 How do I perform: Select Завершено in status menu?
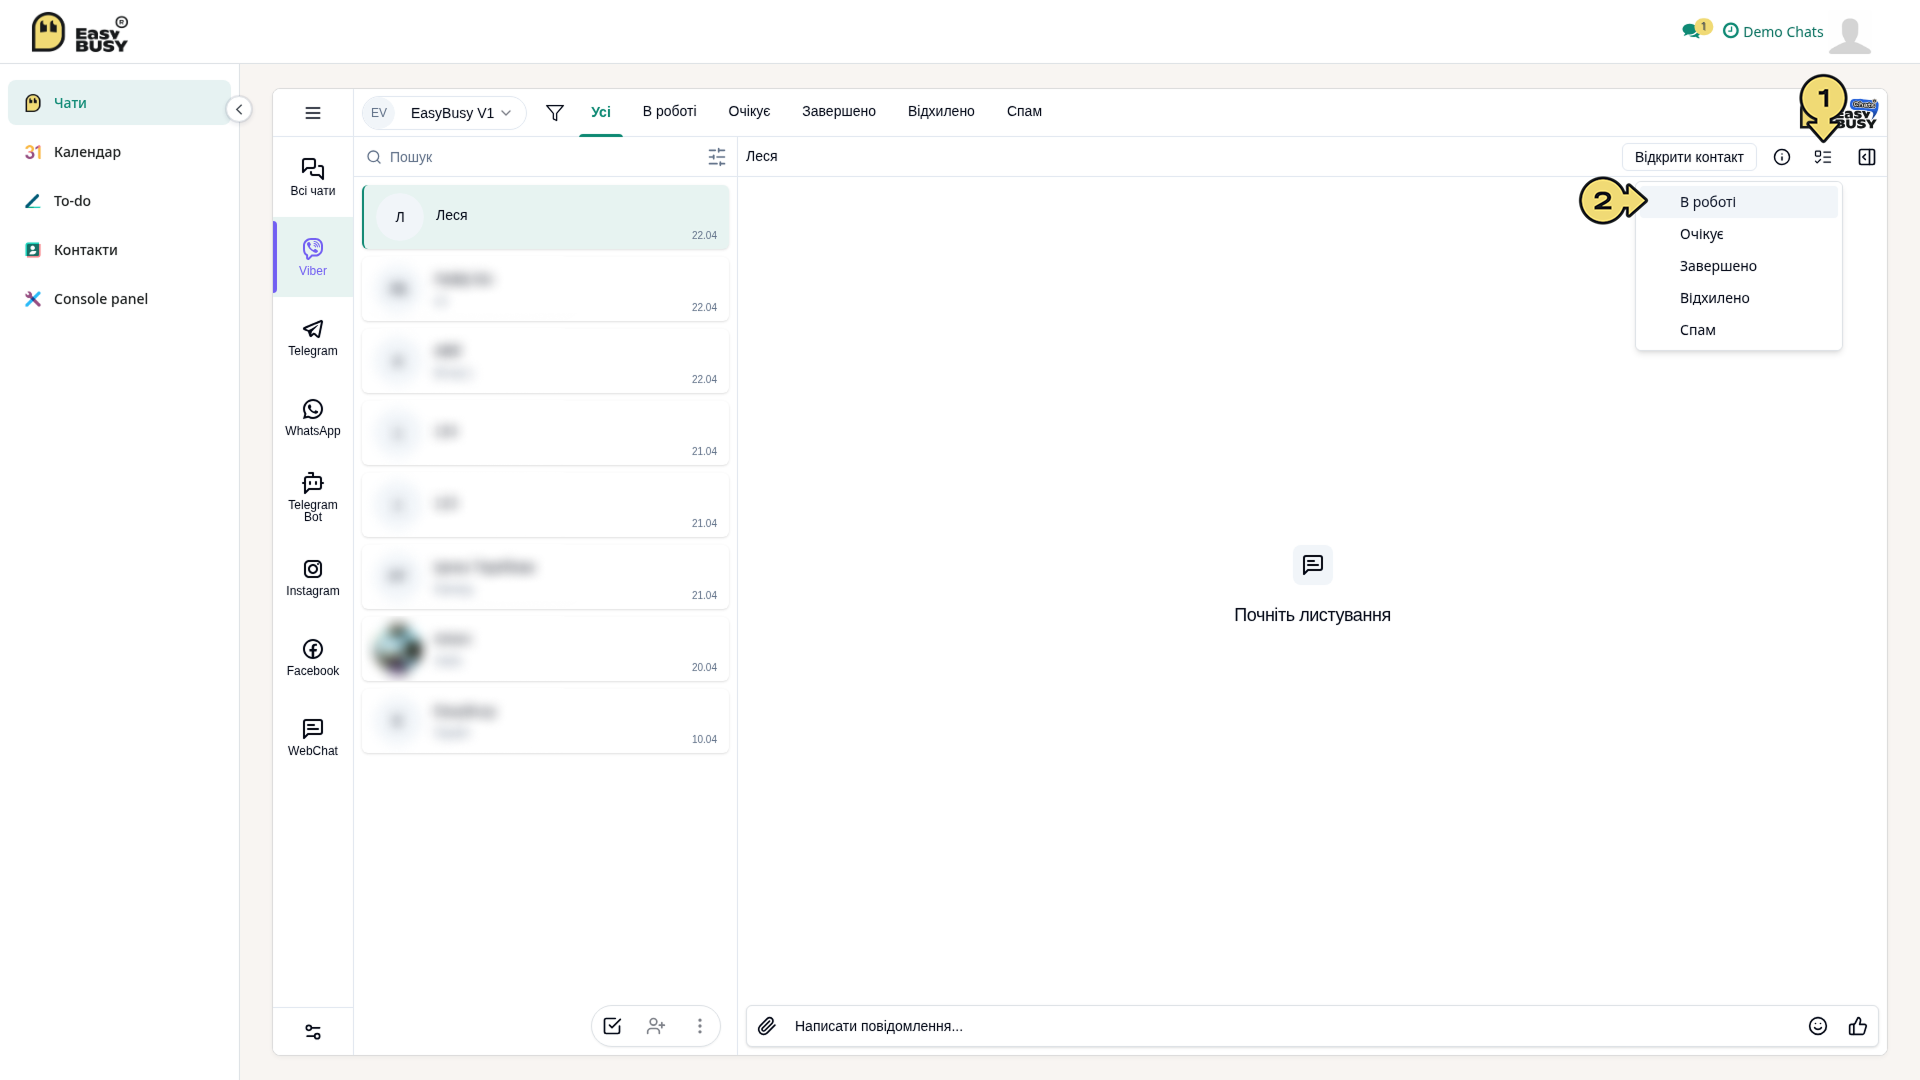[x=1739, y=266]
